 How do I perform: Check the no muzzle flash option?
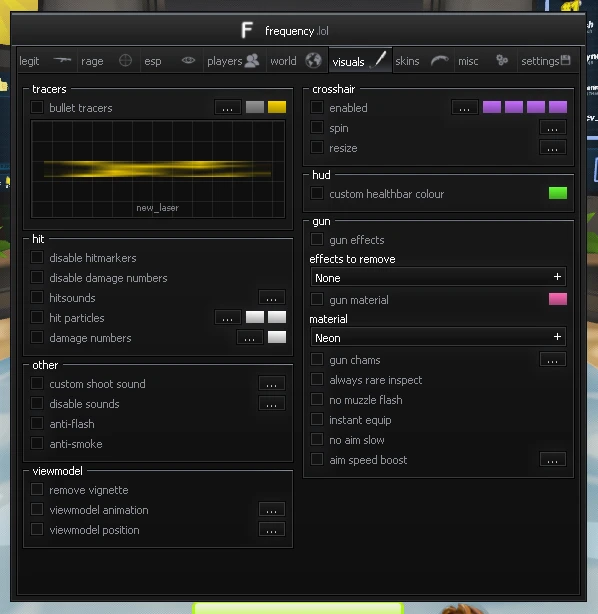coord(317,399)
